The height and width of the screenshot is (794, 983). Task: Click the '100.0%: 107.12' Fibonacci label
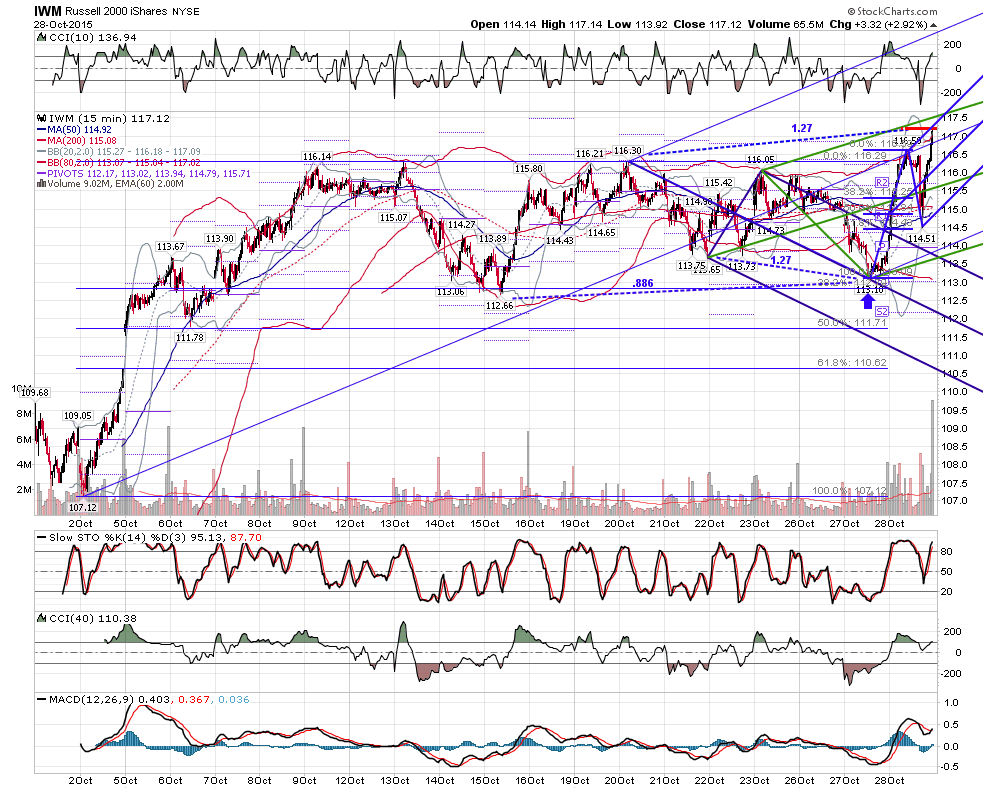[849, 491]
